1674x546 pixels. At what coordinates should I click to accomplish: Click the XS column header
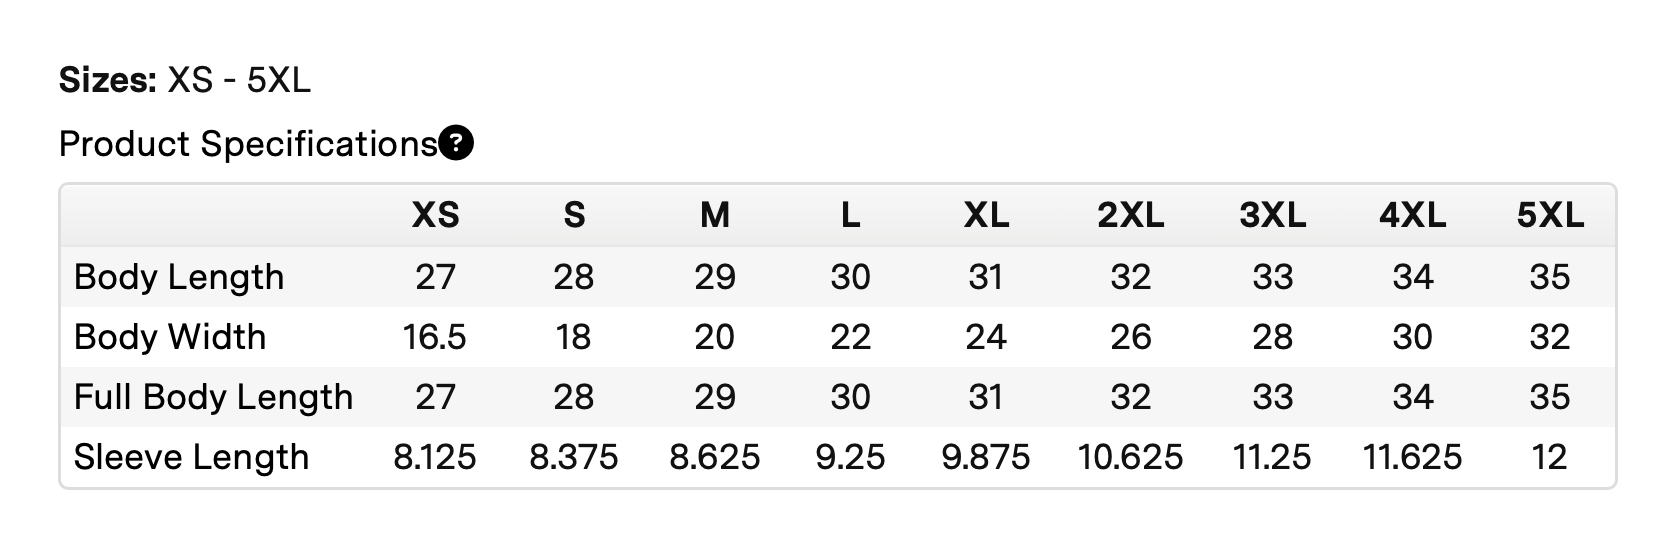pyautogui.click(x=435, y=215)
